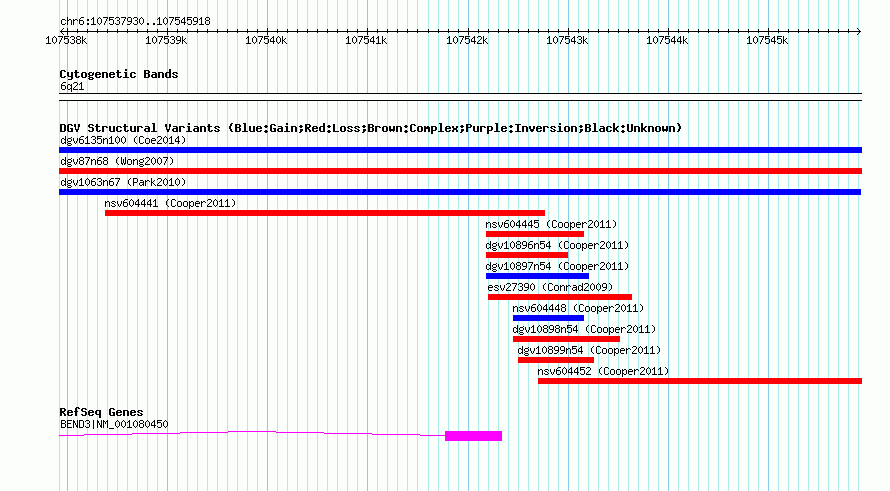Click the 107538k ruler tick label
Image resolution: width=890 pixels, height=491 pixels.
pos(66,40)
